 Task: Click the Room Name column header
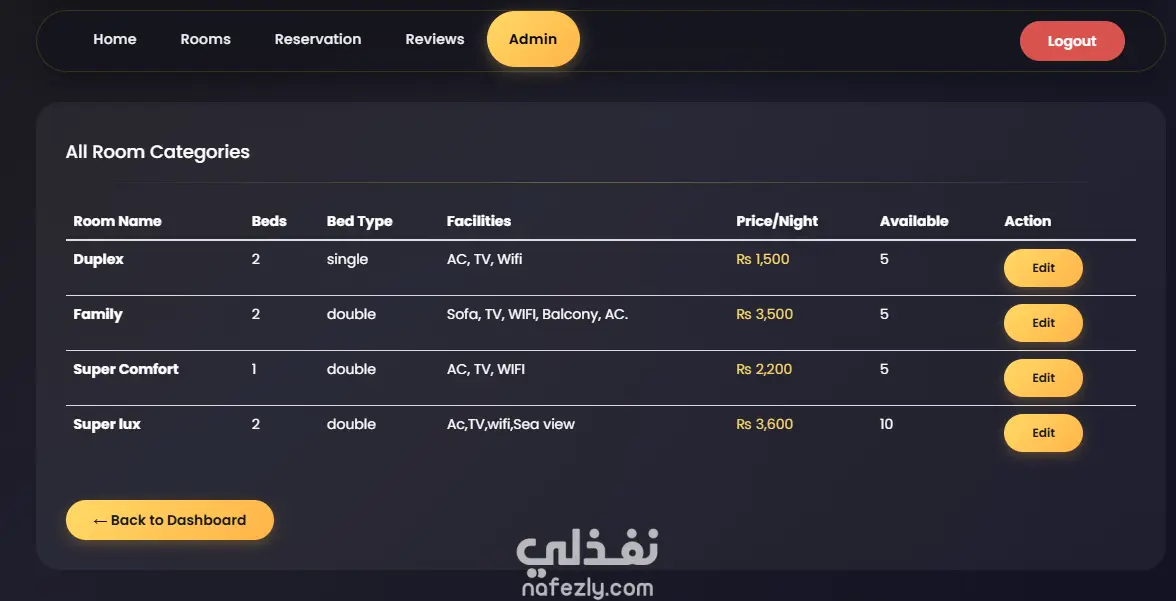(x=117, y=221)
